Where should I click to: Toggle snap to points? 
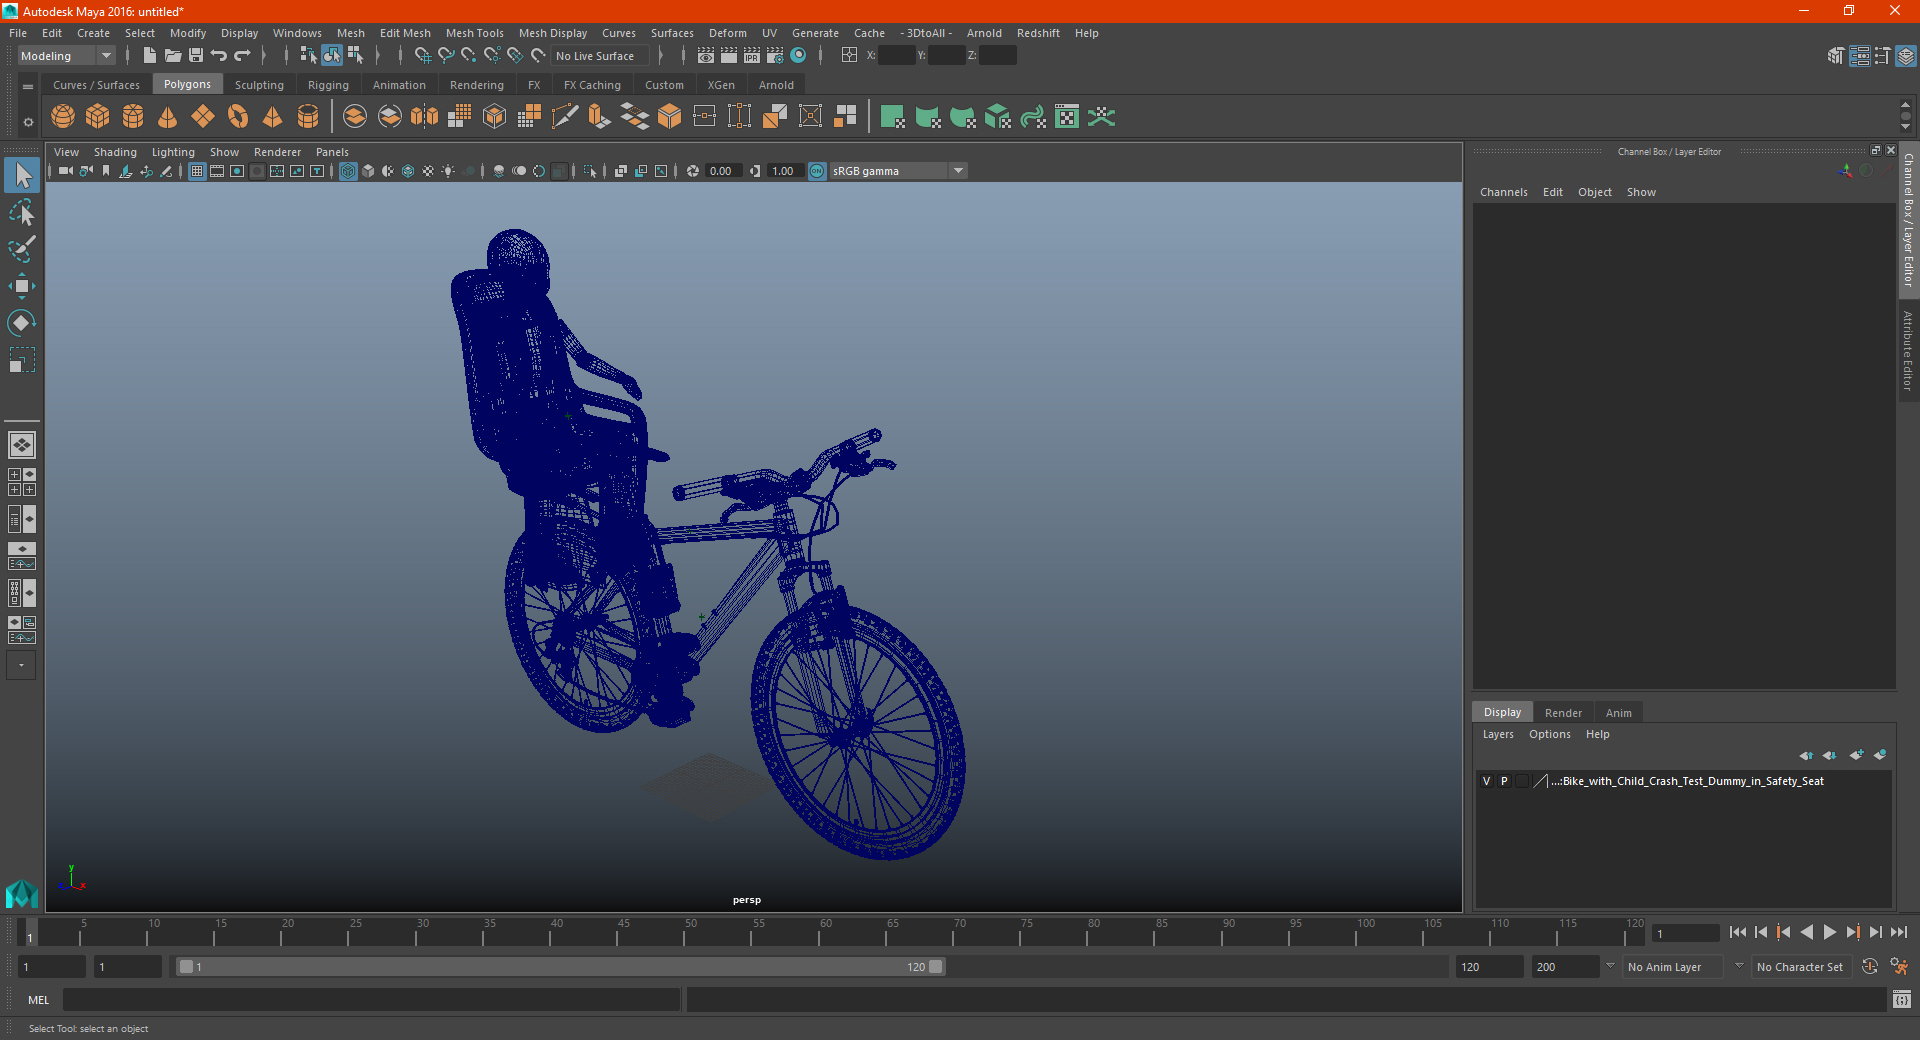[x=469, y=56]
